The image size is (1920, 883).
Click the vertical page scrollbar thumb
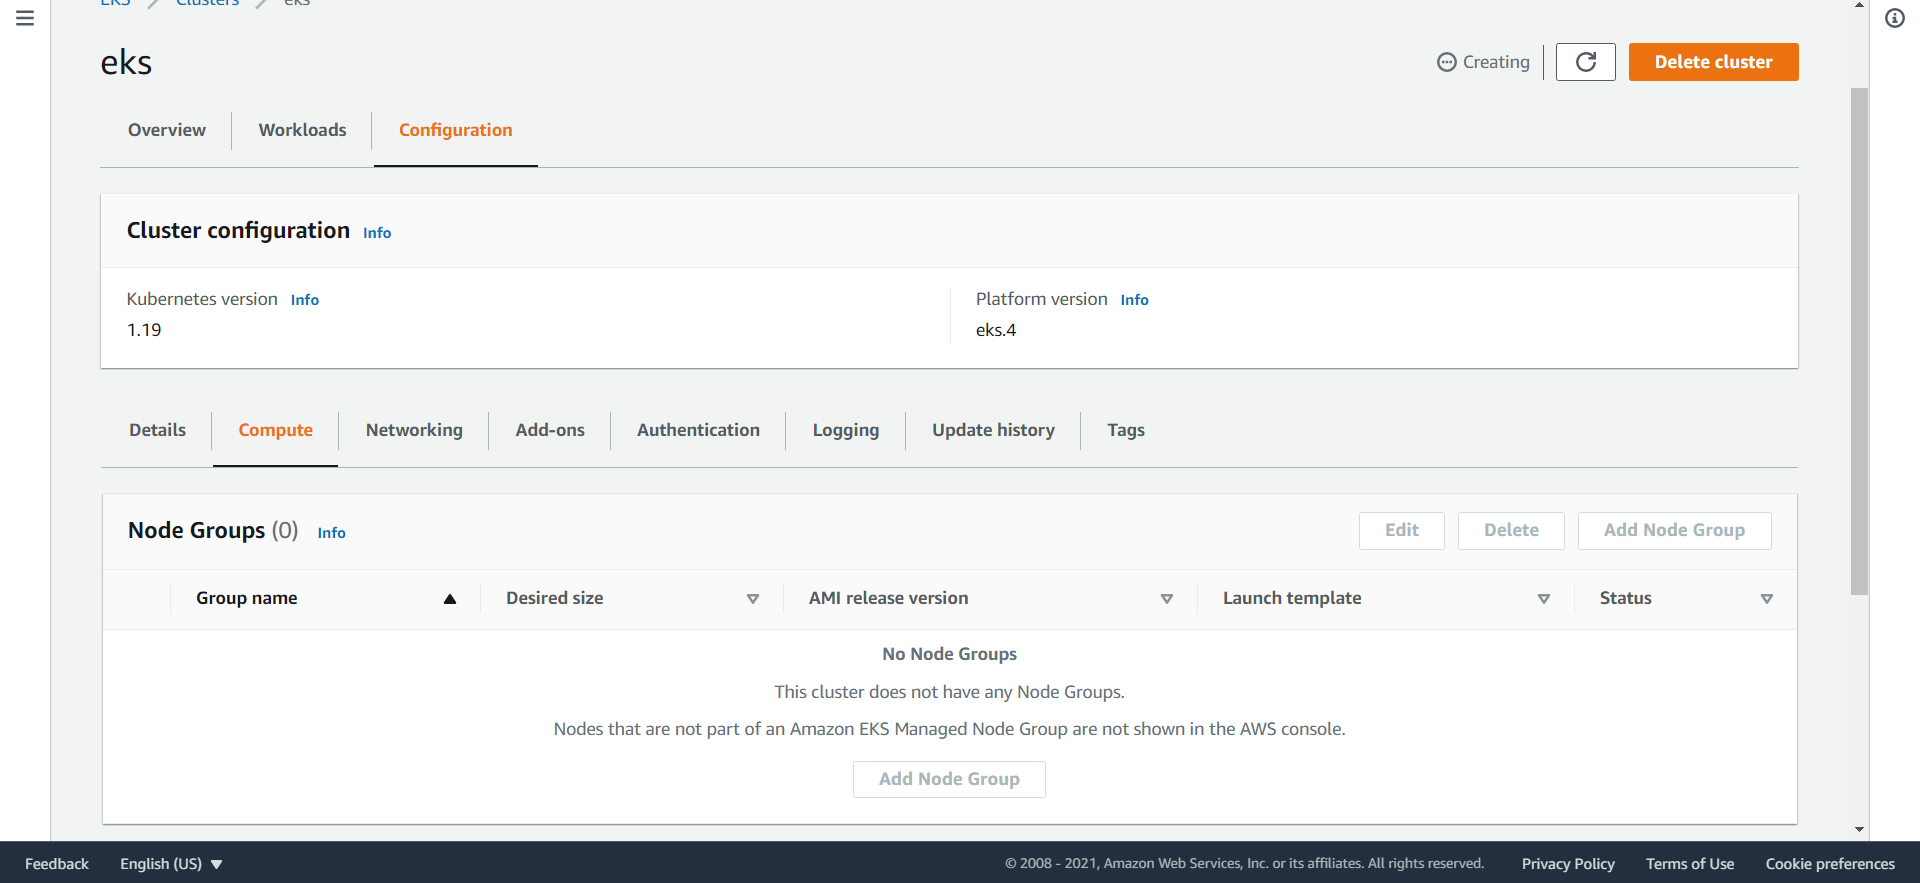[x=1859, y=341]
